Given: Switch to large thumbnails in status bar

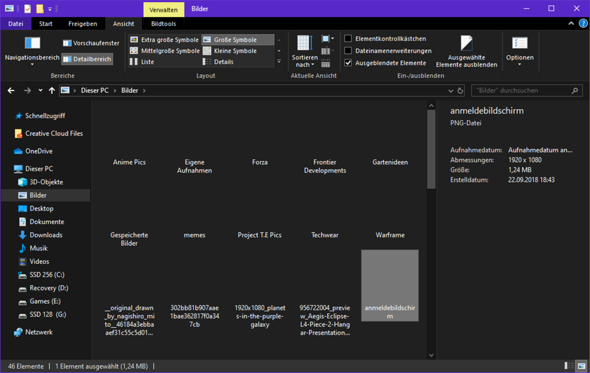Looking at the screenshot, I should pos(581,366).
